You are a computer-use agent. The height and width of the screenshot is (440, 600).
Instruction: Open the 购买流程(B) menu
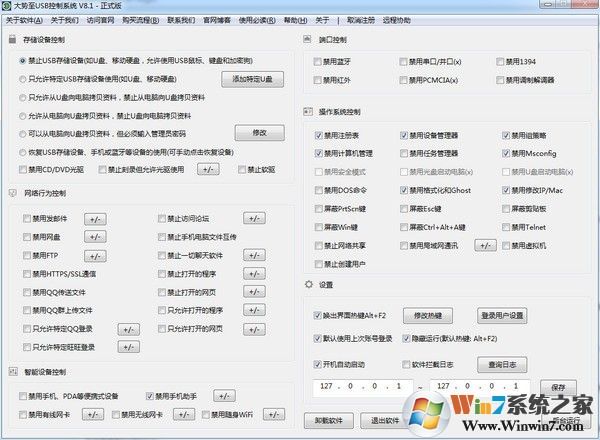pos(140,20)
